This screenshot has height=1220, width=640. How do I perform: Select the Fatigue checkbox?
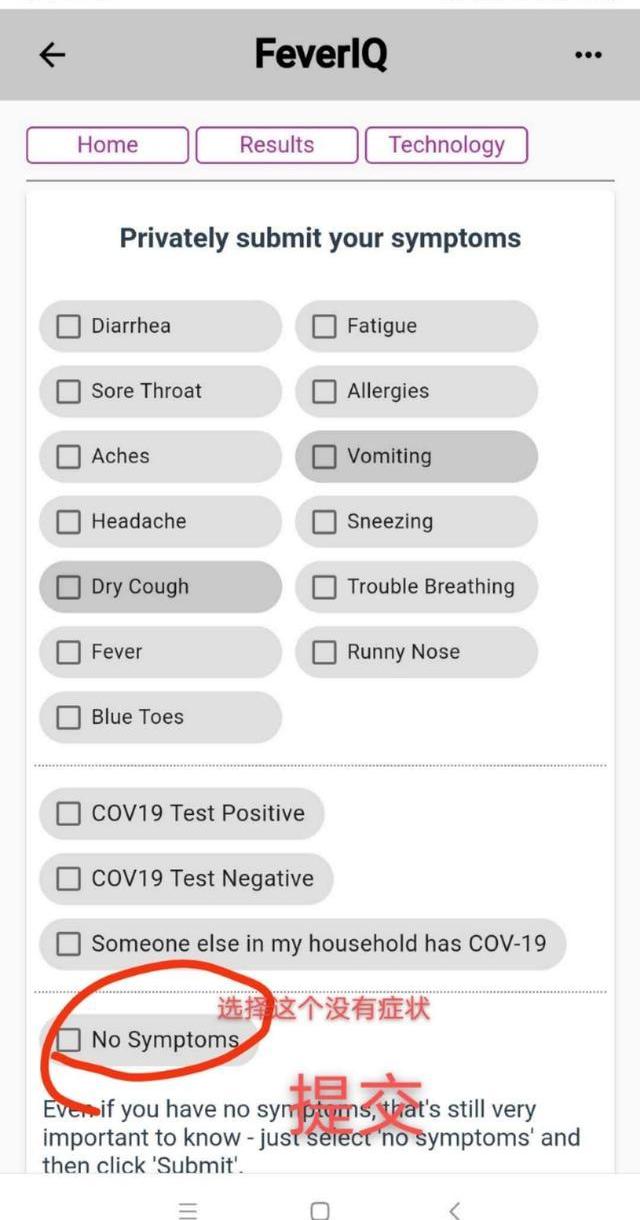[x=324, y=326]
